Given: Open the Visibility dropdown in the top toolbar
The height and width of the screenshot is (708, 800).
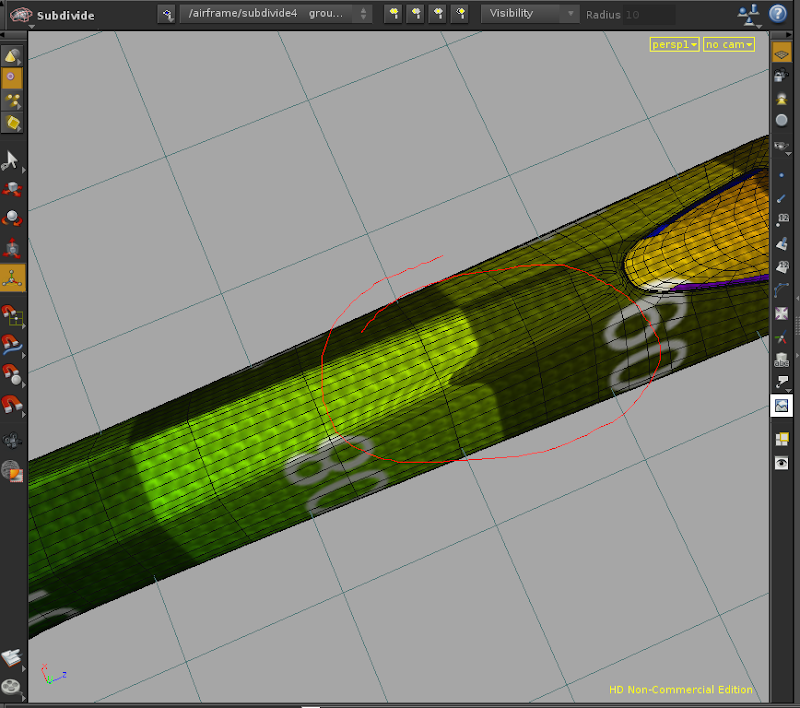Looking at the screenshot, I should pyautogui.click(x=530, y=14).
